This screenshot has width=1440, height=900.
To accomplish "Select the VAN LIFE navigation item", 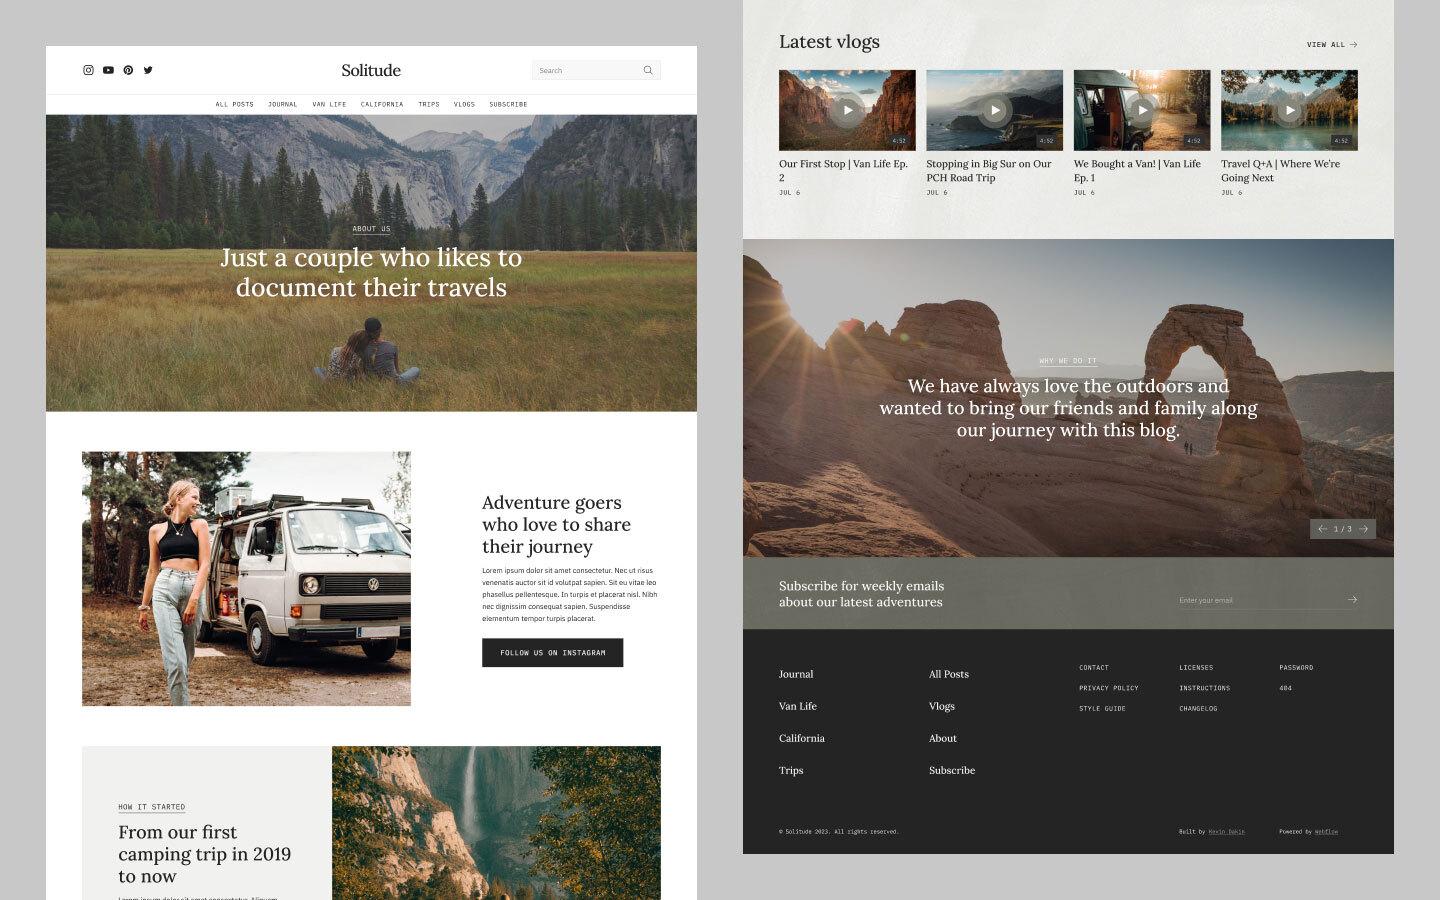I will [x=330, y=104].
